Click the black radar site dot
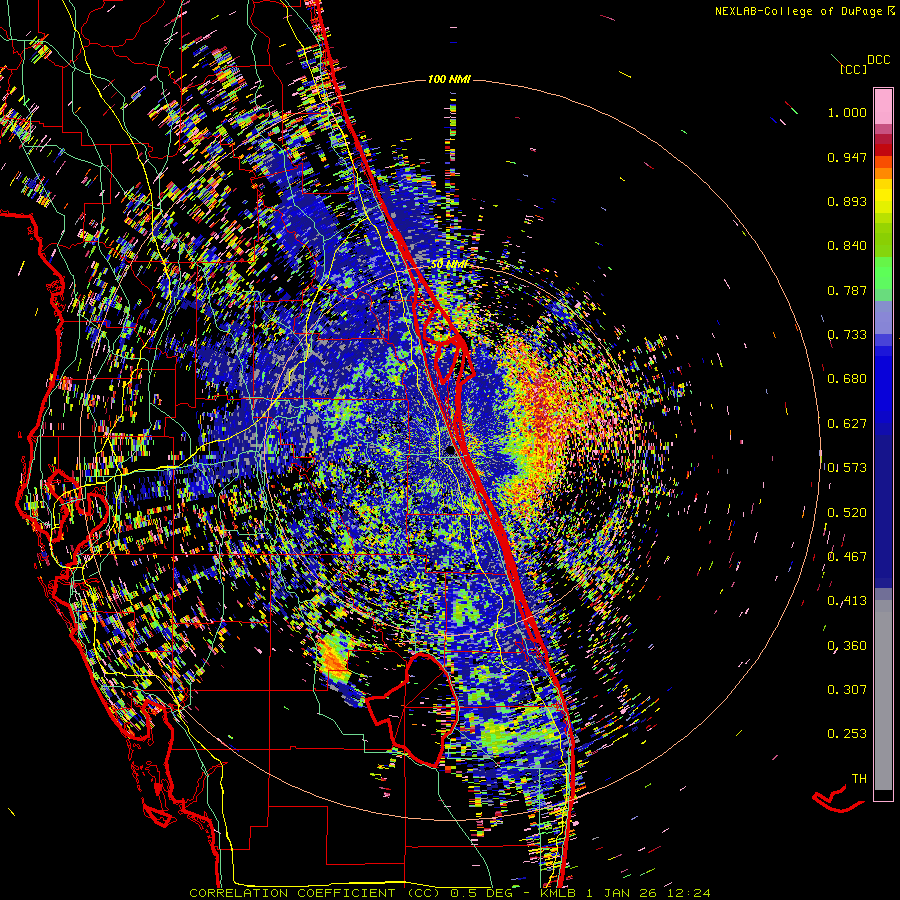 click(450, 451)
